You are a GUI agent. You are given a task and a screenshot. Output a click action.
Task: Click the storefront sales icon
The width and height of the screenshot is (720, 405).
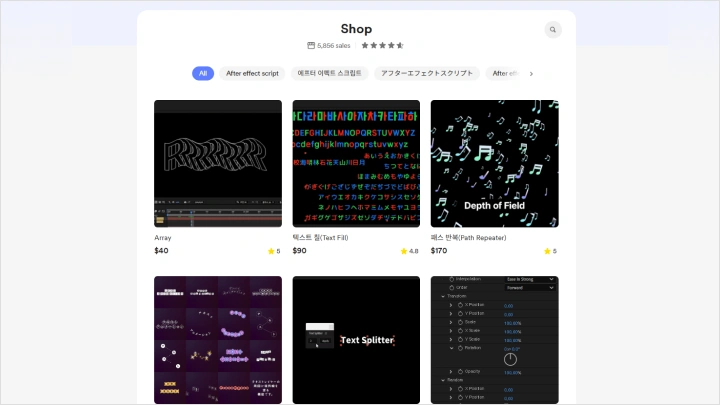311,45
